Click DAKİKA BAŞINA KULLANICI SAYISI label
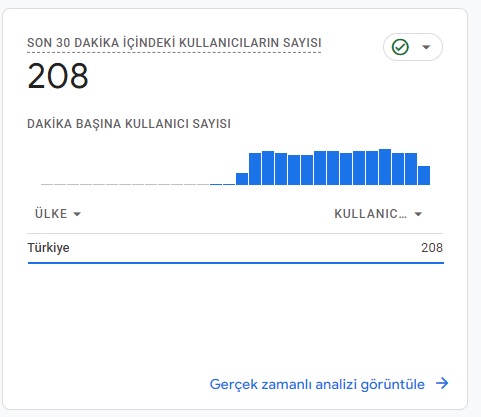The height and width of the screenshot is (417, 481). tap(129, 124)
